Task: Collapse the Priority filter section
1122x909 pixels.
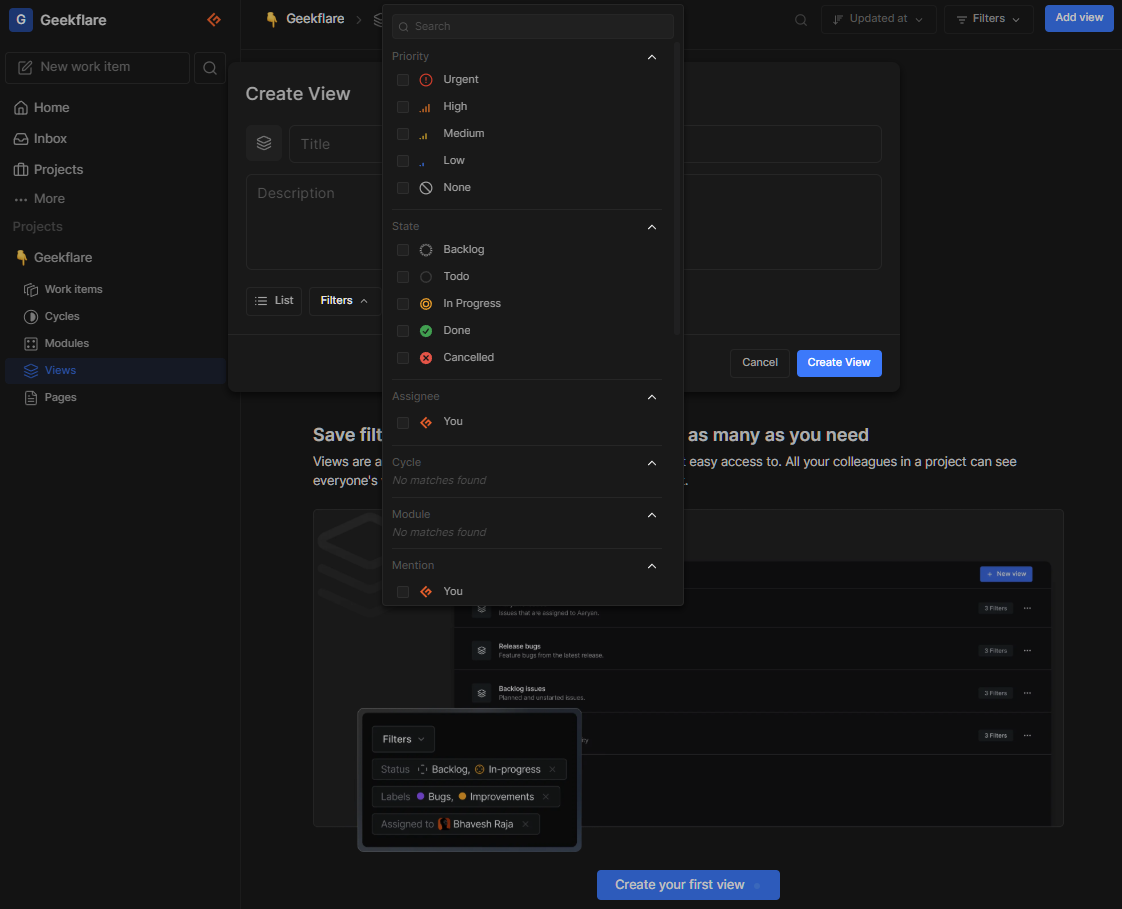Action: (652, 57)
